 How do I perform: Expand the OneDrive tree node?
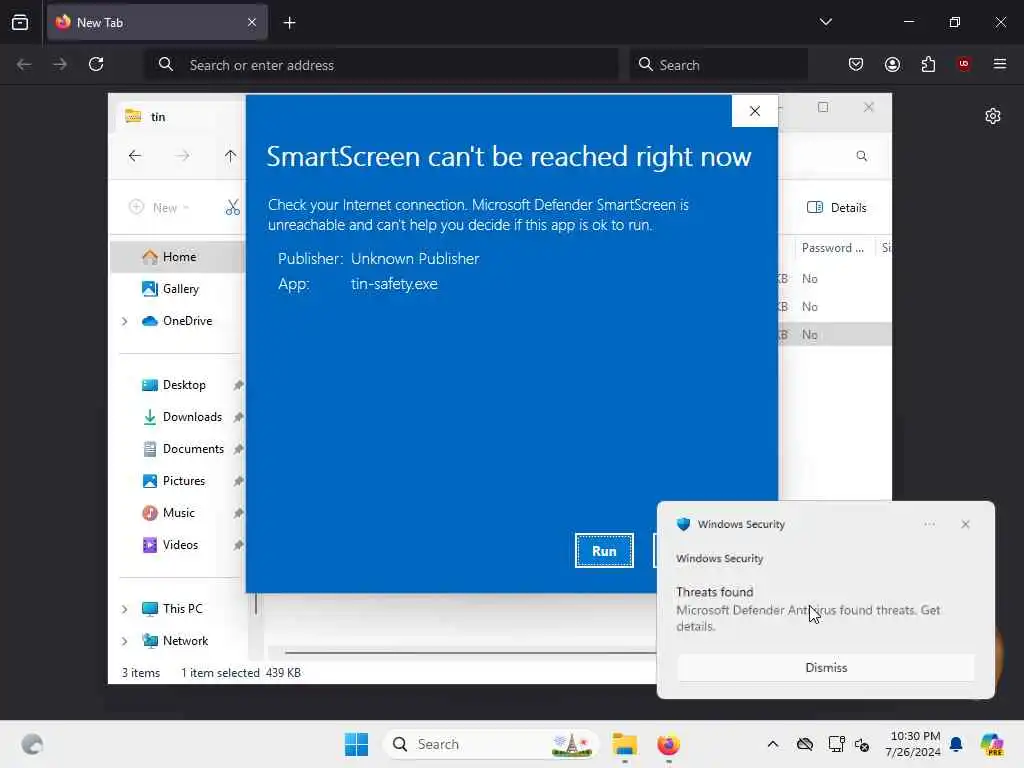pyautogui.click(x=125, y=321)
